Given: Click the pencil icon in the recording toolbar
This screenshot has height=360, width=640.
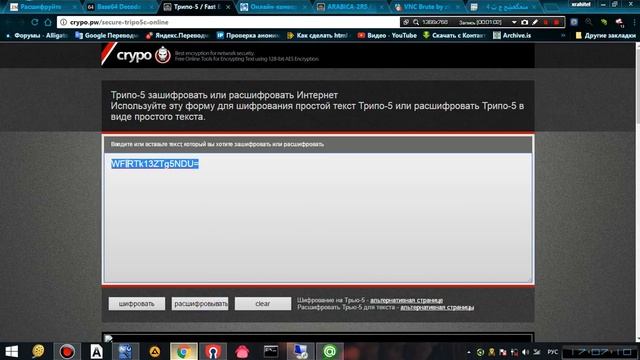Looking at the screenshot, I should coord(535,22).
